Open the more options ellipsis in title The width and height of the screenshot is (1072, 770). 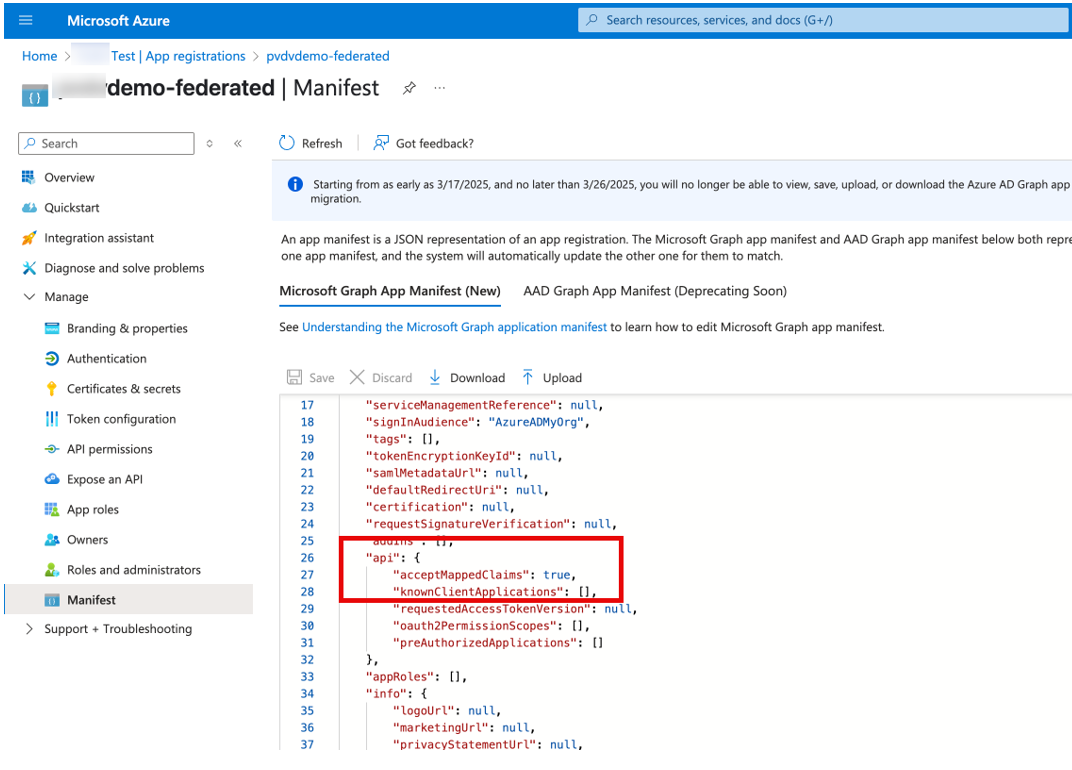point(440,88)
